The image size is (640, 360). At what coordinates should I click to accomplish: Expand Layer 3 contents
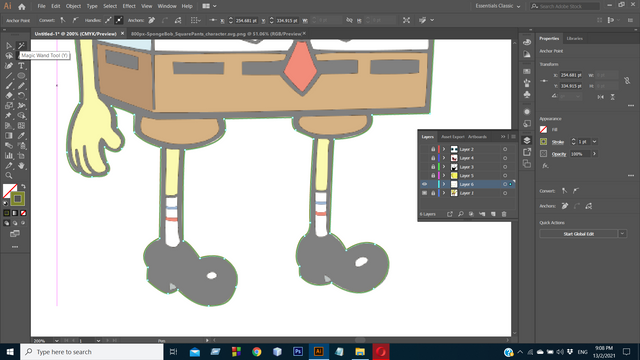point(444,167)
